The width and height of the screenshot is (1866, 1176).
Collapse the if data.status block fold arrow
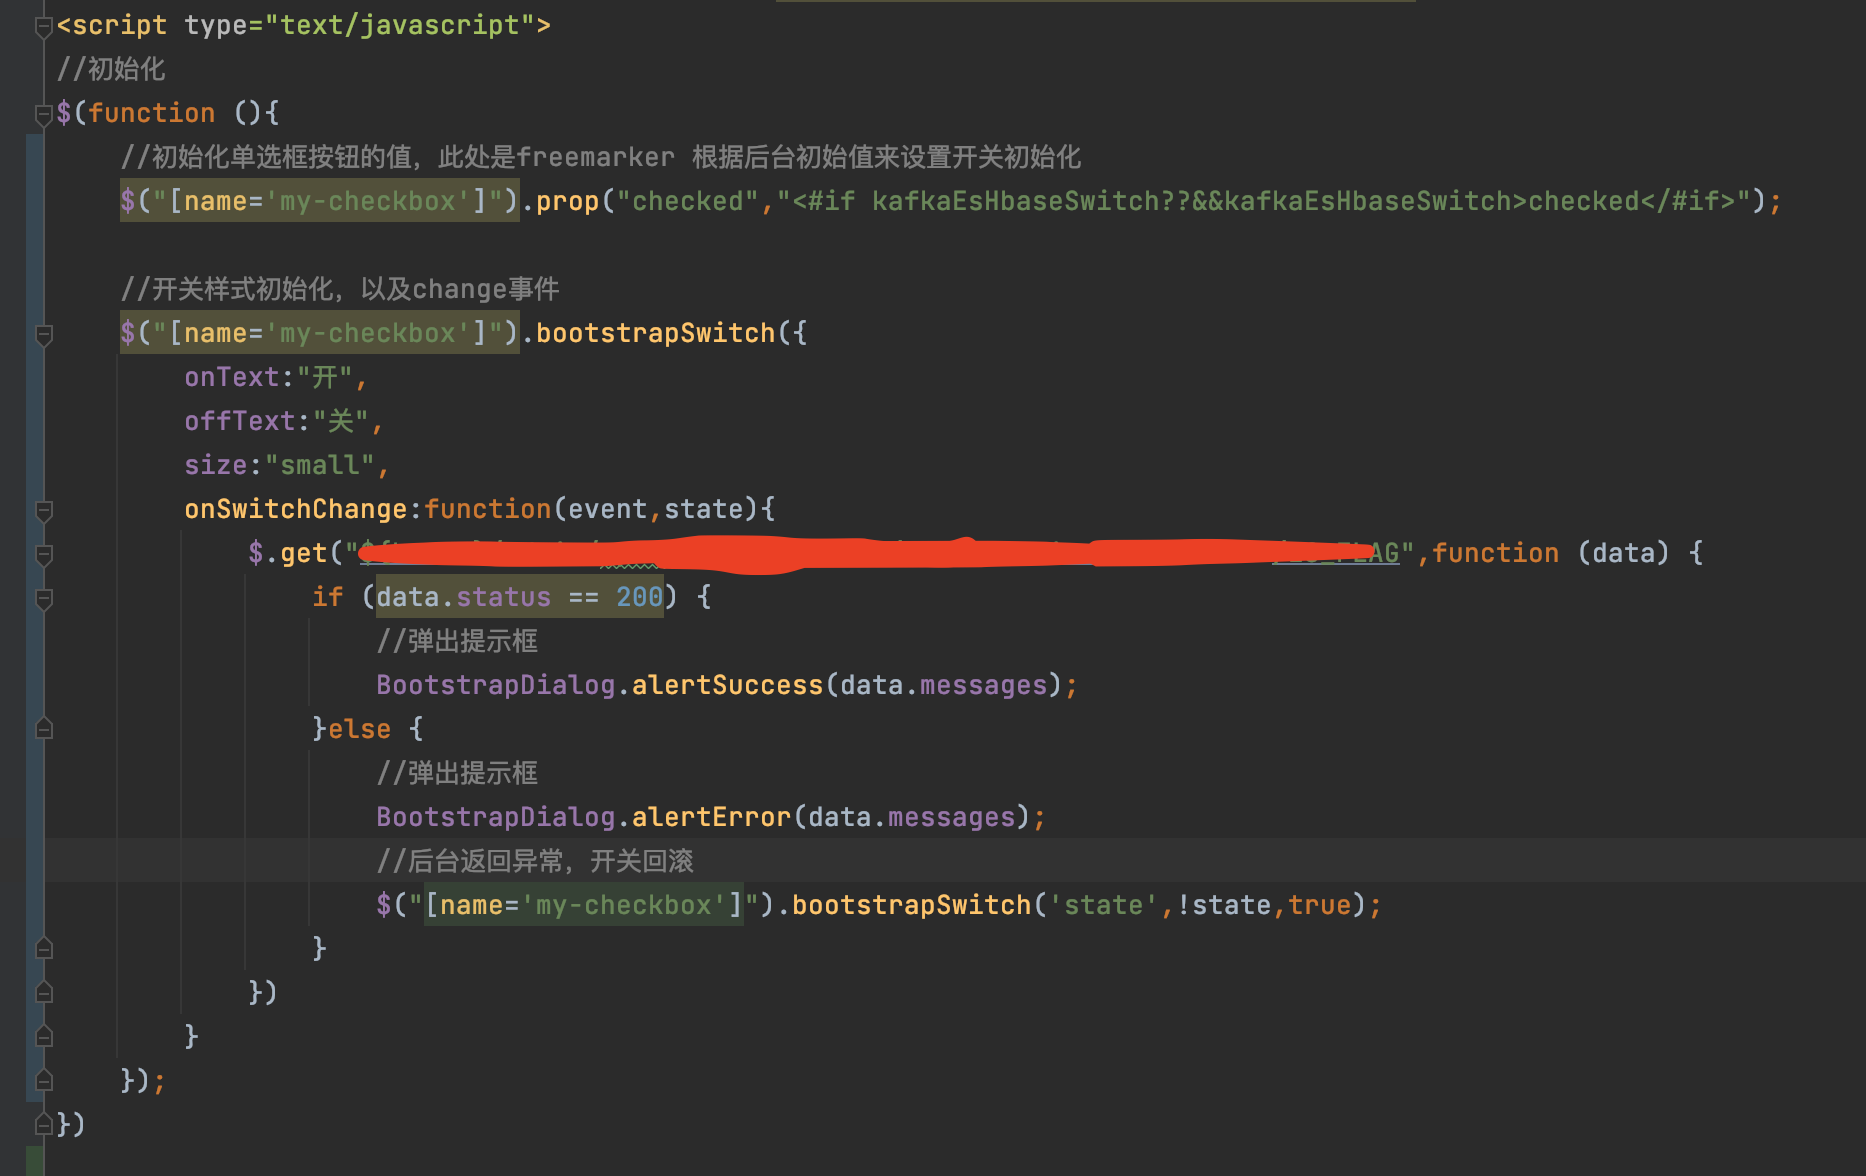[43, 599]
